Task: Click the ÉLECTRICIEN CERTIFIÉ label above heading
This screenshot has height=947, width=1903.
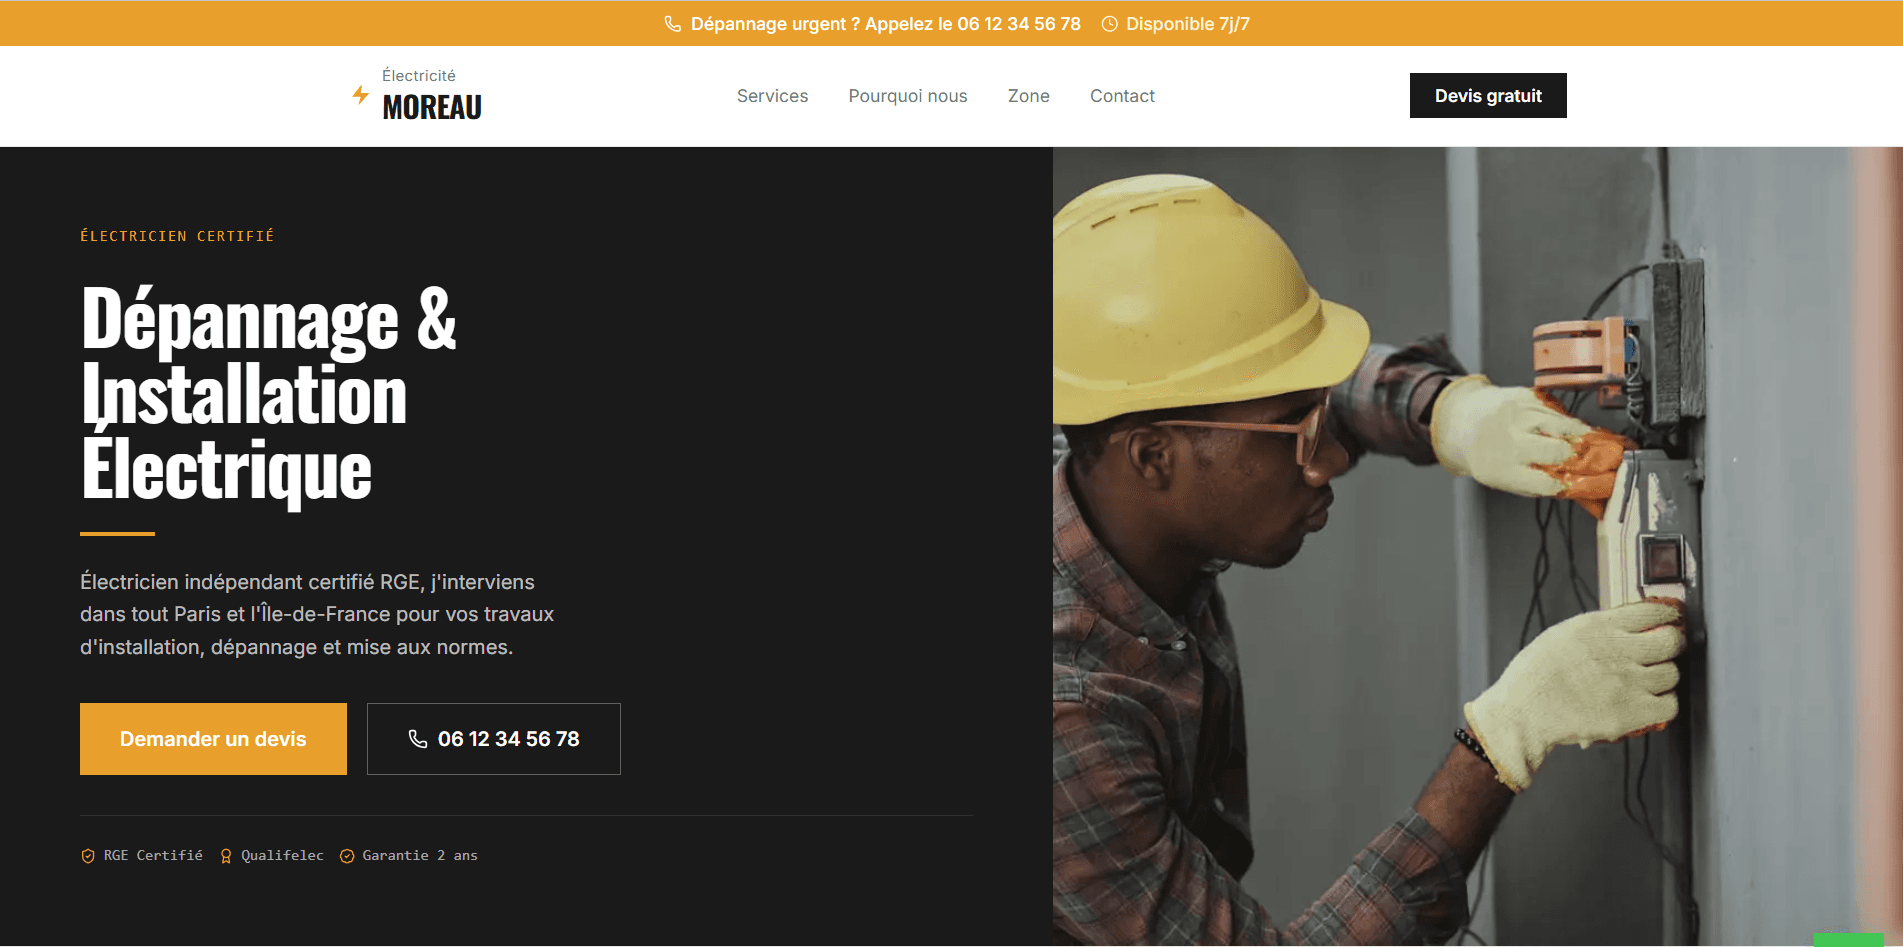Action: 177,236
